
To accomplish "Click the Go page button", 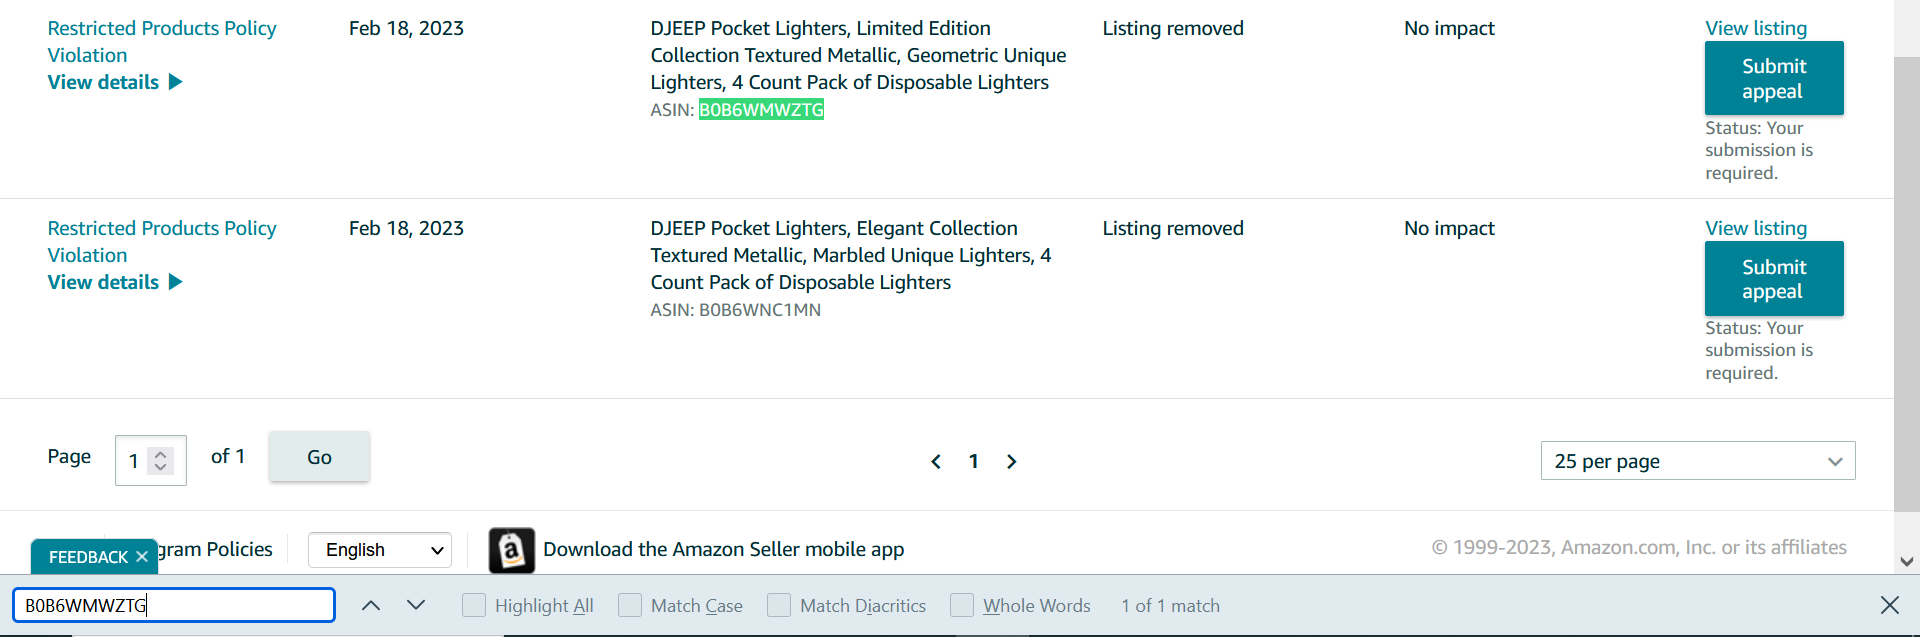I will coord(319,457).
